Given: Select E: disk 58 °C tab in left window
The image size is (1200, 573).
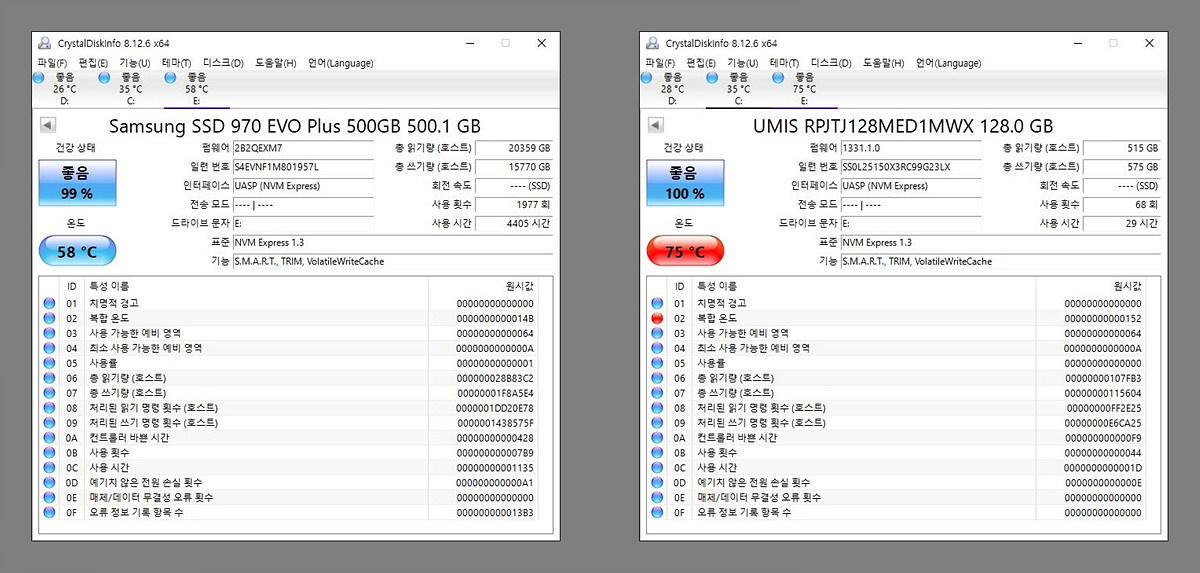Looking at the screenshot, I should pyautogui.click(x=197, y=89).
